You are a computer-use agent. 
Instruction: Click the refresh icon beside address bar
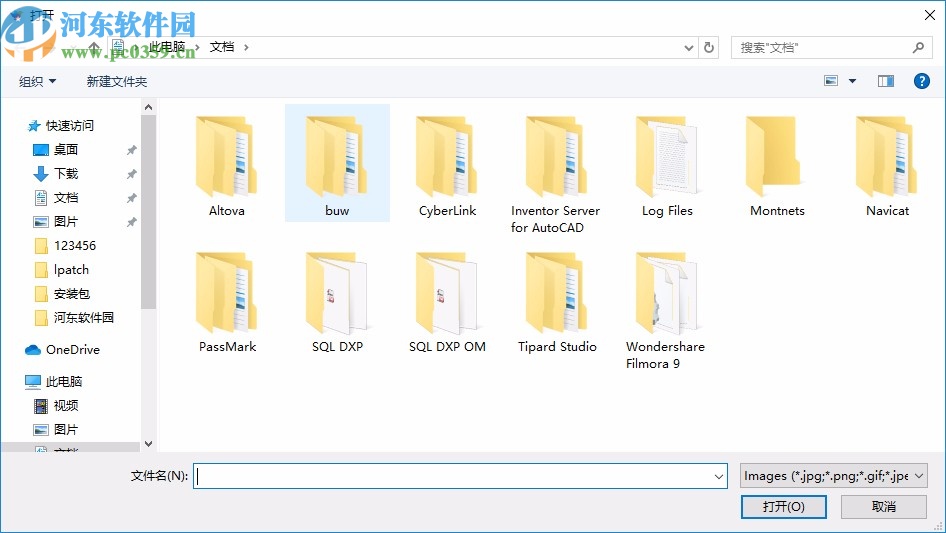coord(709,47)
